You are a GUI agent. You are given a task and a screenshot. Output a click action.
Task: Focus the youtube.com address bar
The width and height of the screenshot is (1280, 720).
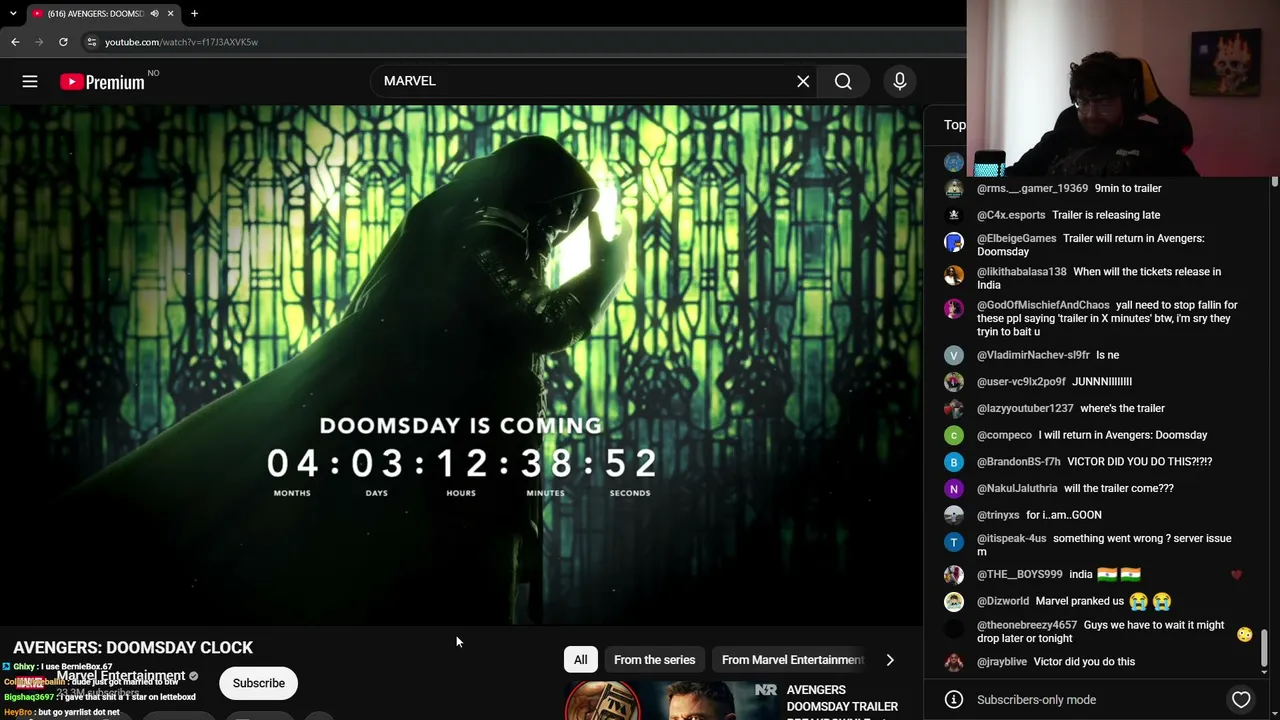click(520, 42)
